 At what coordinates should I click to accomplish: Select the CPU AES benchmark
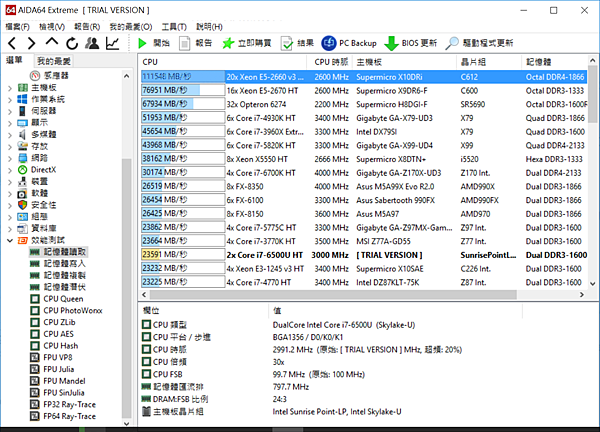pyautogui.click(x=52, y=334)
